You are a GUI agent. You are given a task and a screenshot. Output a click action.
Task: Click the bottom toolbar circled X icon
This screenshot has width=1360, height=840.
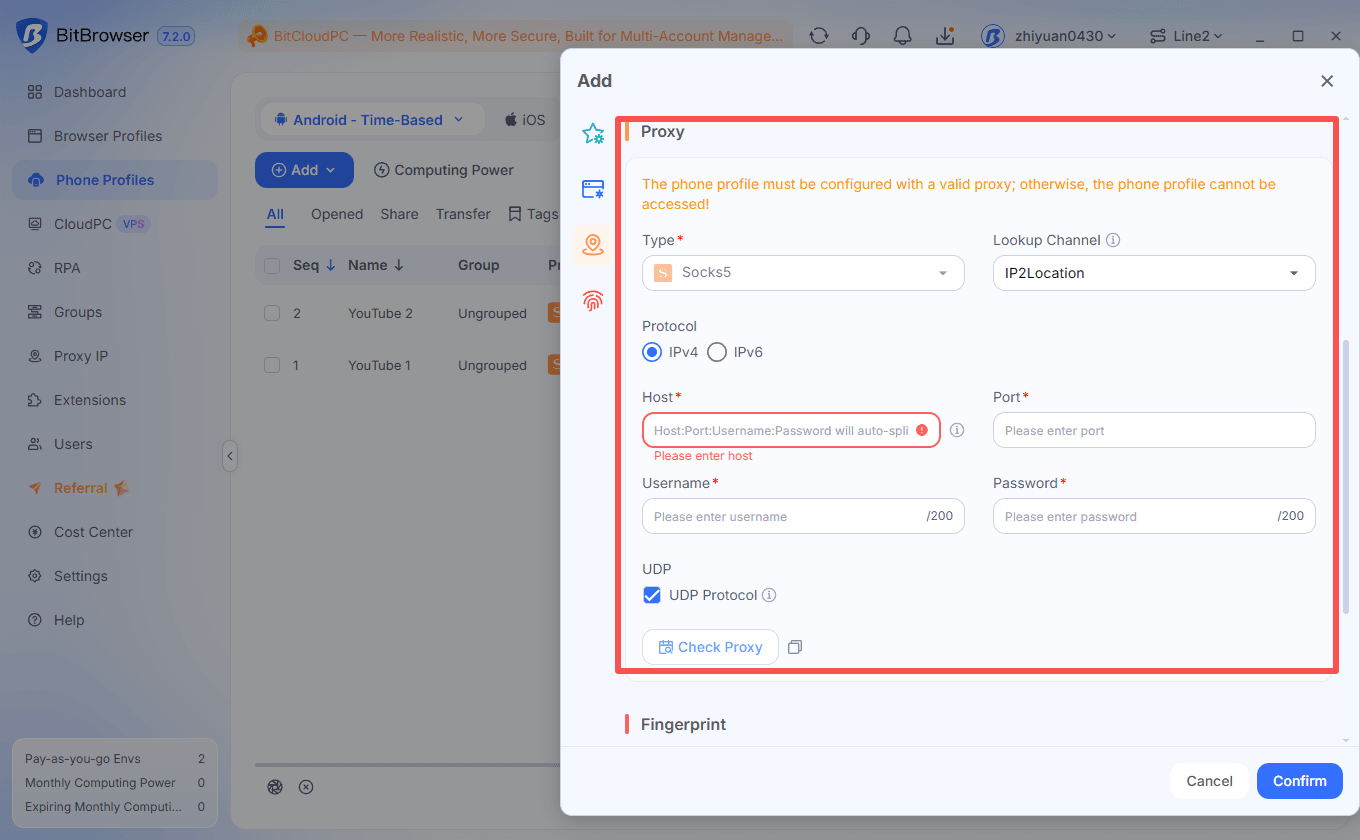[x=306, y=787]
